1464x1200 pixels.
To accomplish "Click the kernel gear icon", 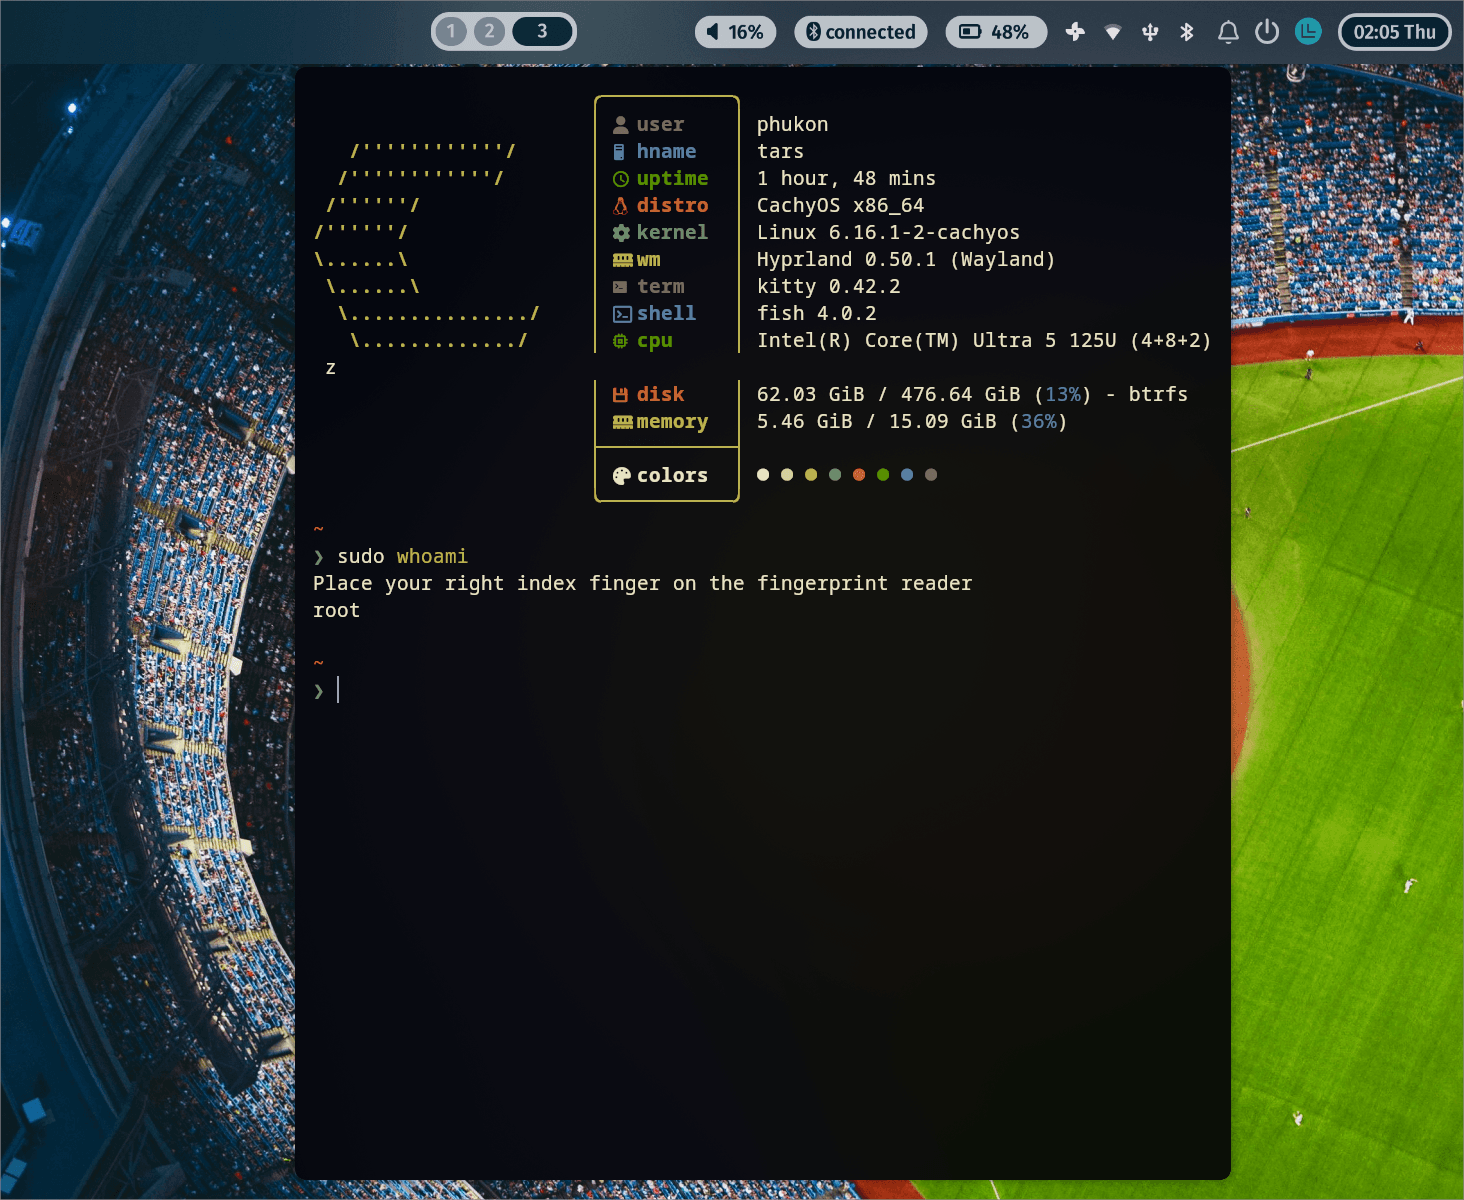I will [621, 232].
